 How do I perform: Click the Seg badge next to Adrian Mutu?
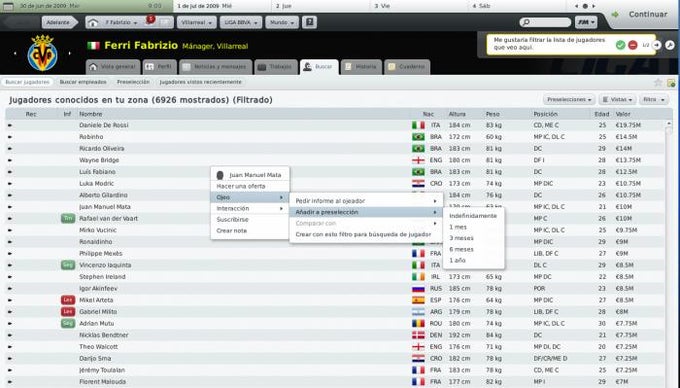pyautogui.click(x=68, y=323)
